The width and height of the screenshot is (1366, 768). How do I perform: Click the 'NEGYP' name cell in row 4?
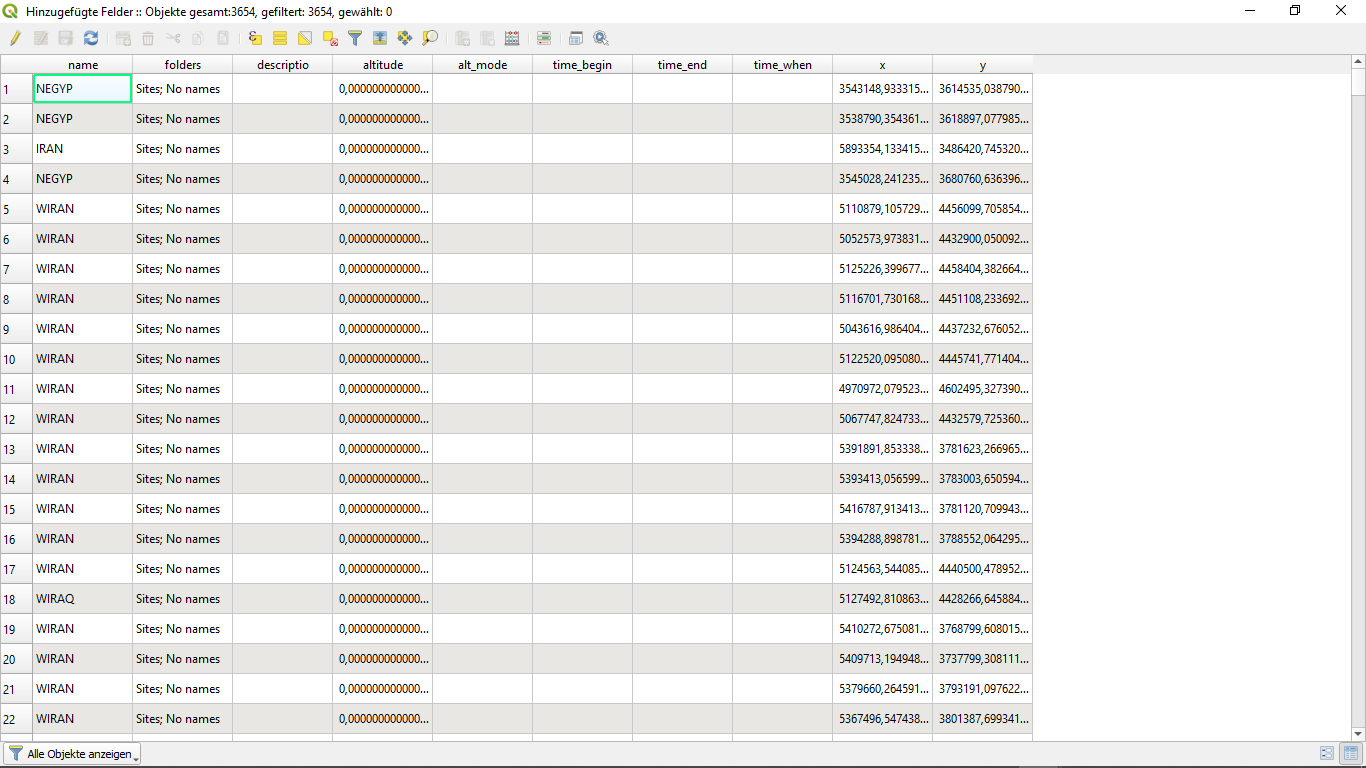pyautogui.click(x=82, y=179)
